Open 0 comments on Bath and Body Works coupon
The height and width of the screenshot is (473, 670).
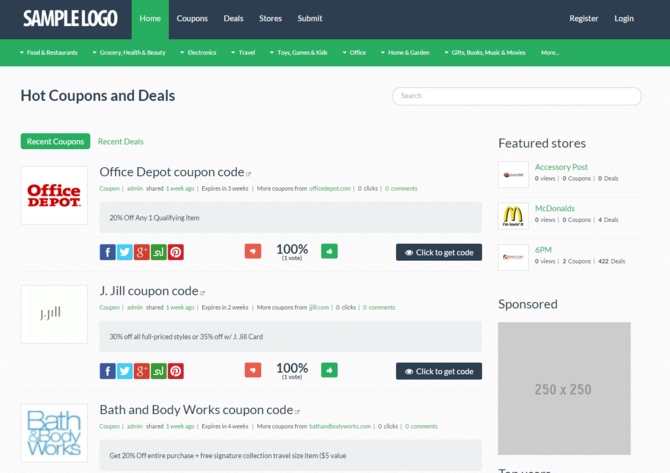421,426
